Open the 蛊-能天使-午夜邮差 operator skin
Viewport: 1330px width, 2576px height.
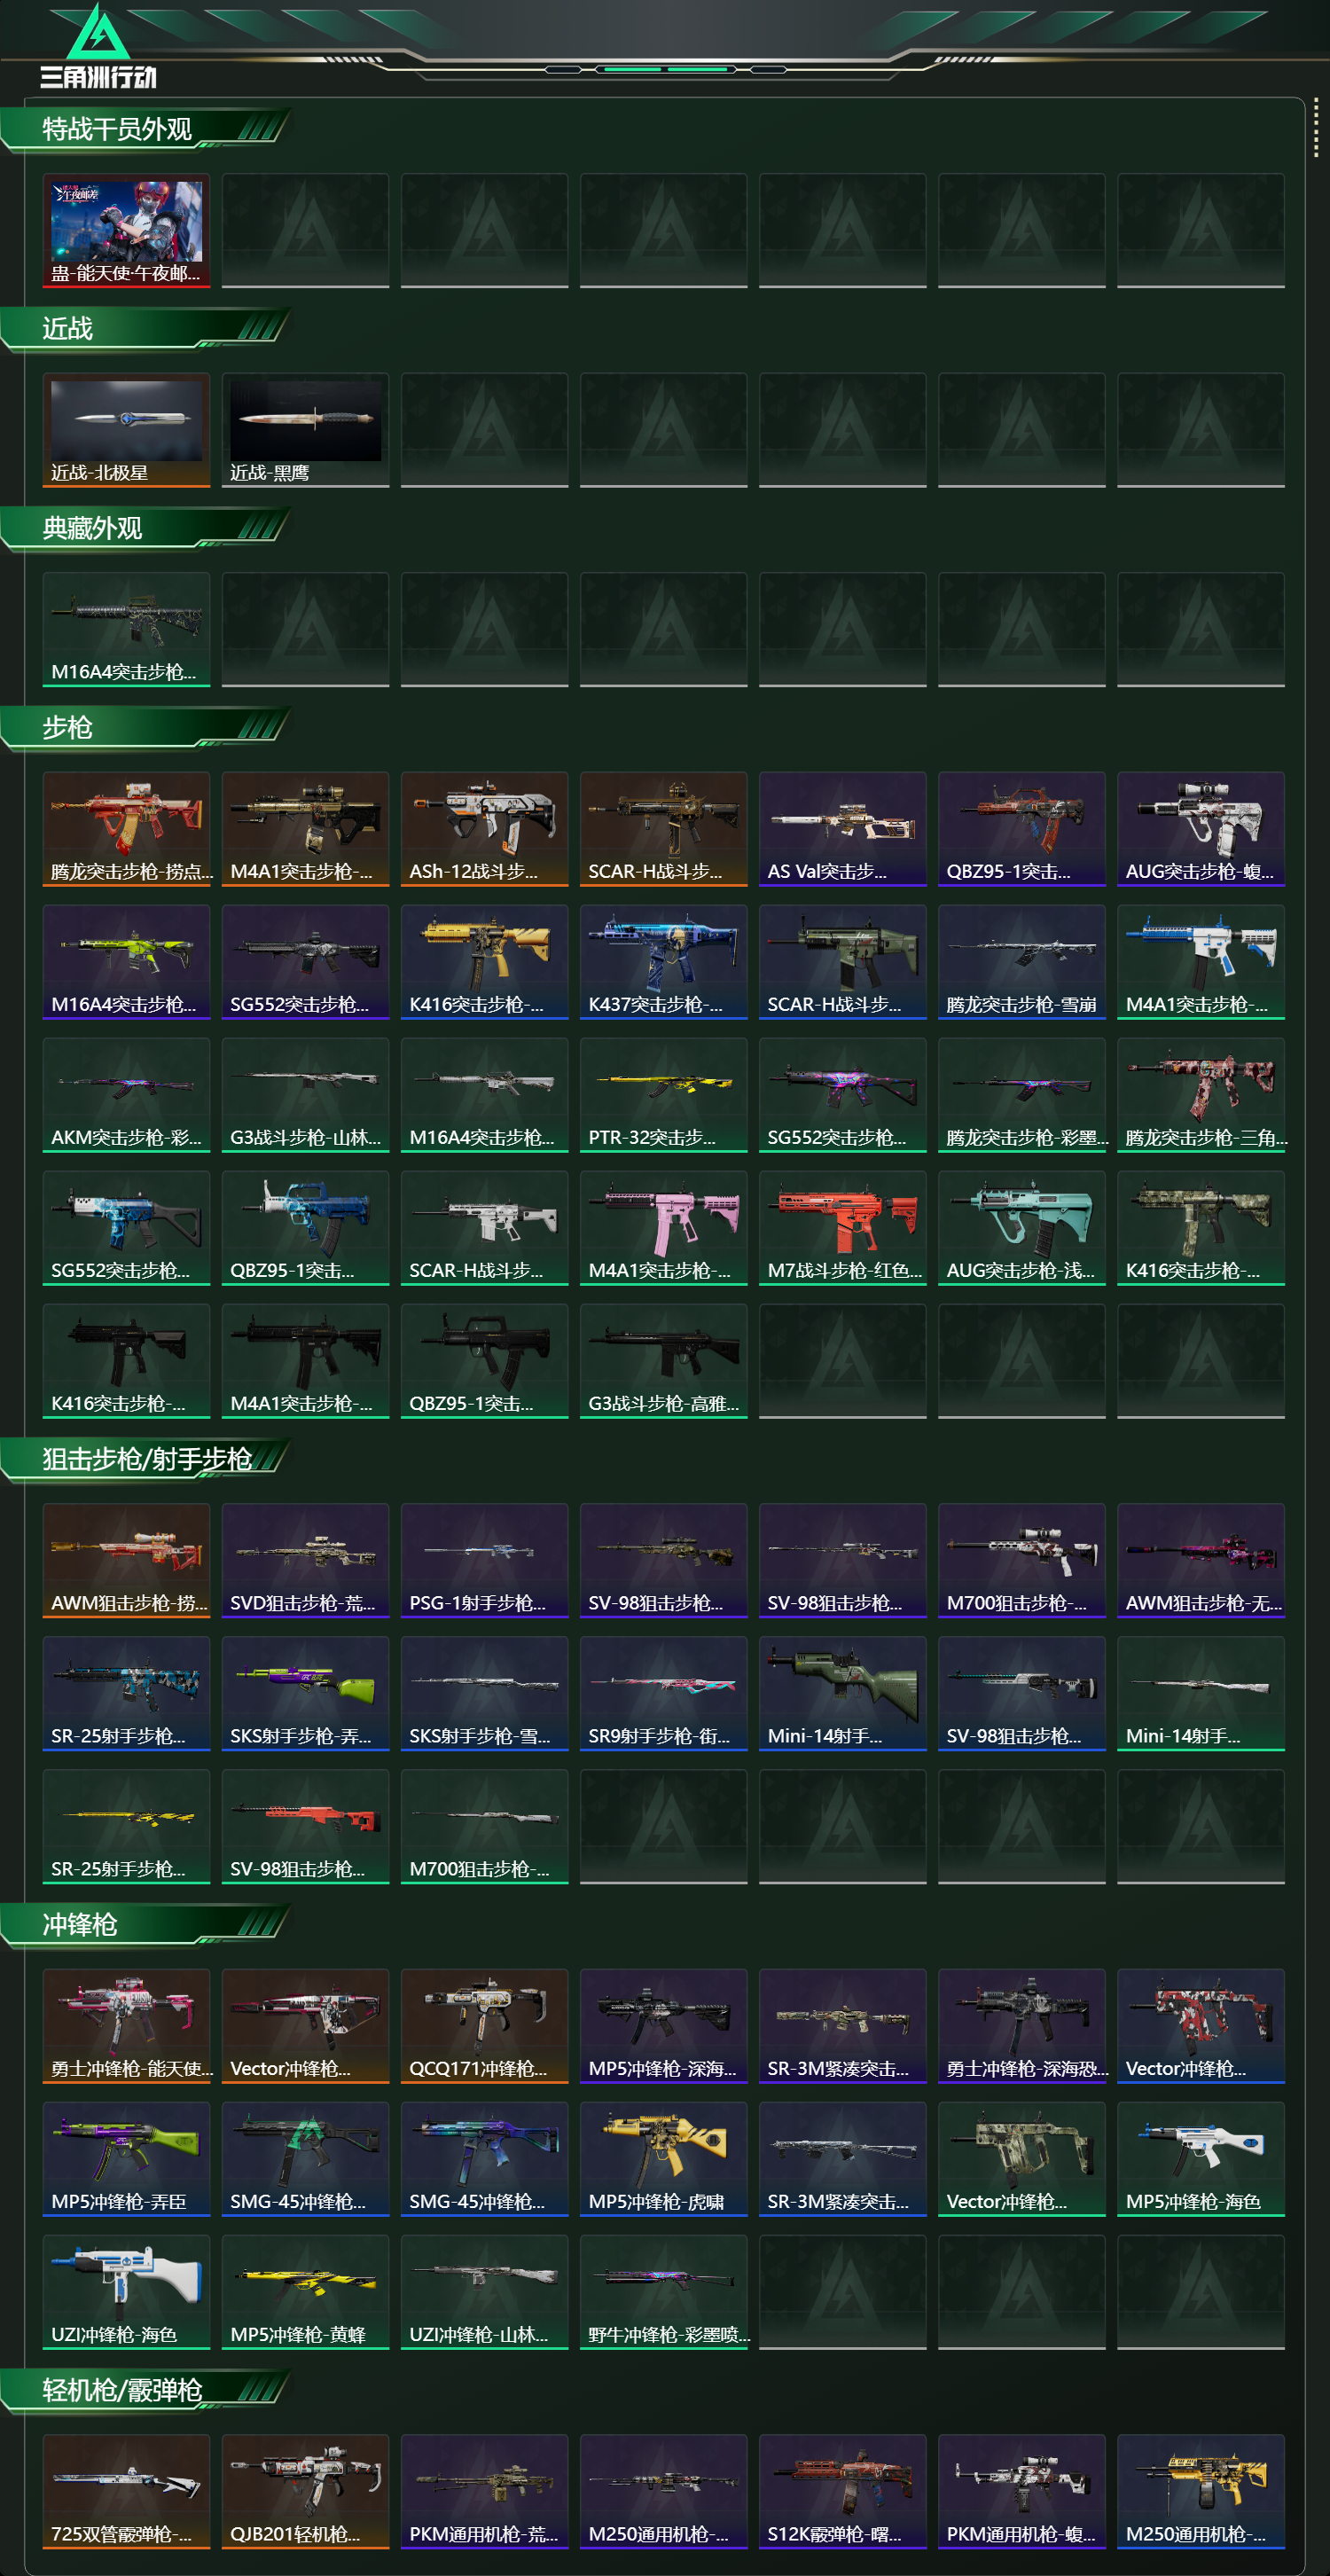click(x=126, y=231)
